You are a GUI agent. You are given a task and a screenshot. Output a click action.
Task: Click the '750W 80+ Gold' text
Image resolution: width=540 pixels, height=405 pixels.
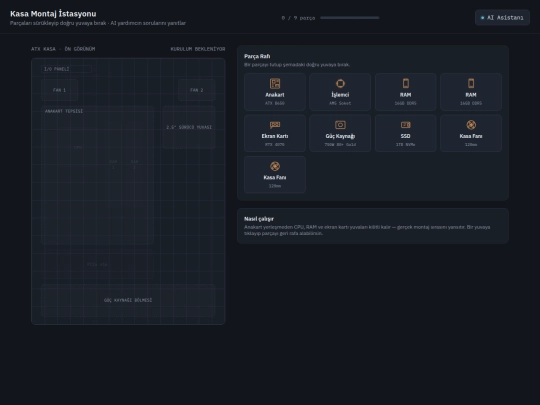click(340, 145)
